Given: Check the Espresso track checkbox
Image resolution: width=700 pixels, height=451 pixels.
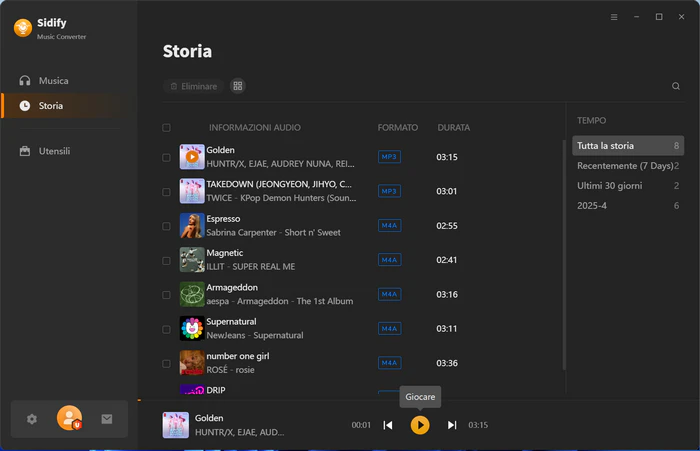Looking at the screenshot, I should pos(166,226).
